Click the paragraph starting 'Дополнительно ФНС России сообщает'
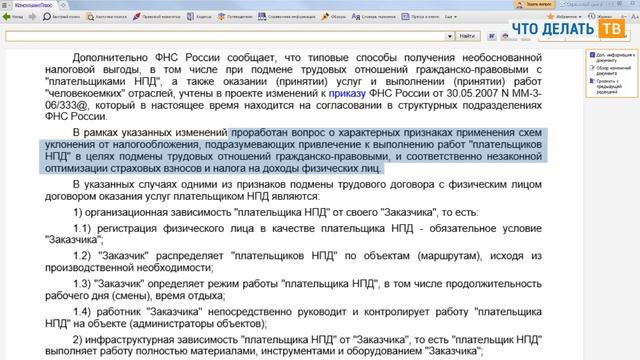The height and width of the screenshot is (360, 640). point(293,87)
